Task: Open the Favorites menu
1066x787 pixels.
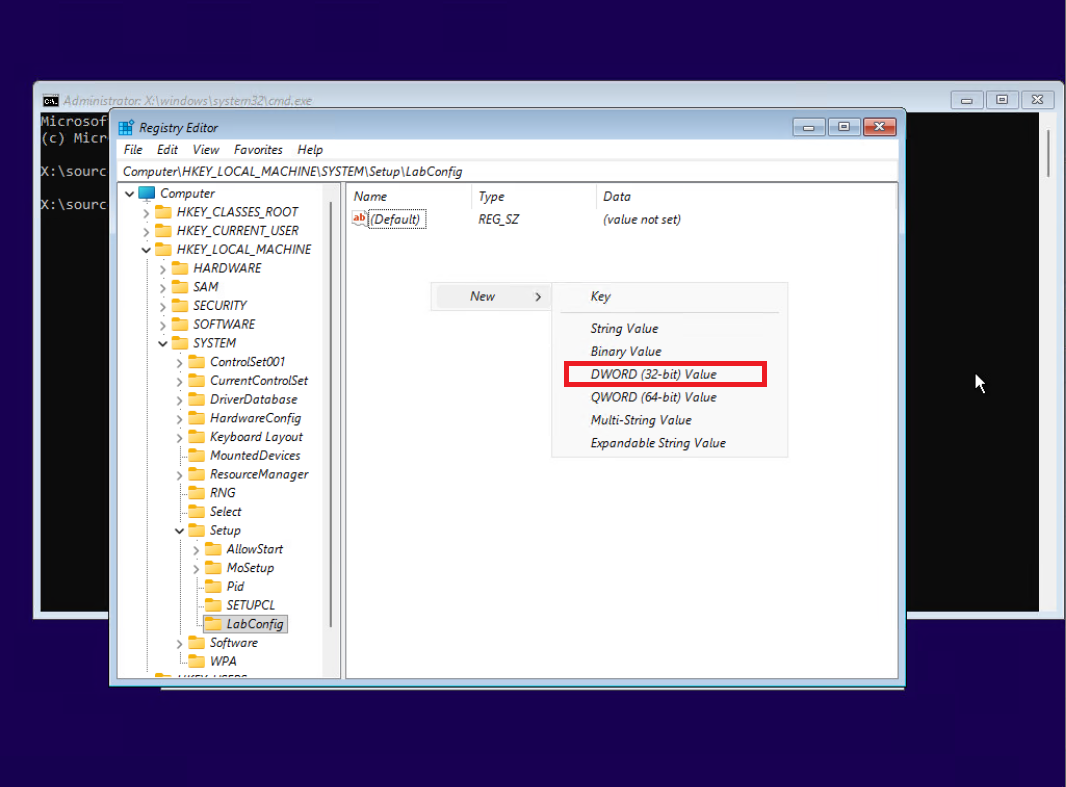Action: [258, 149]
